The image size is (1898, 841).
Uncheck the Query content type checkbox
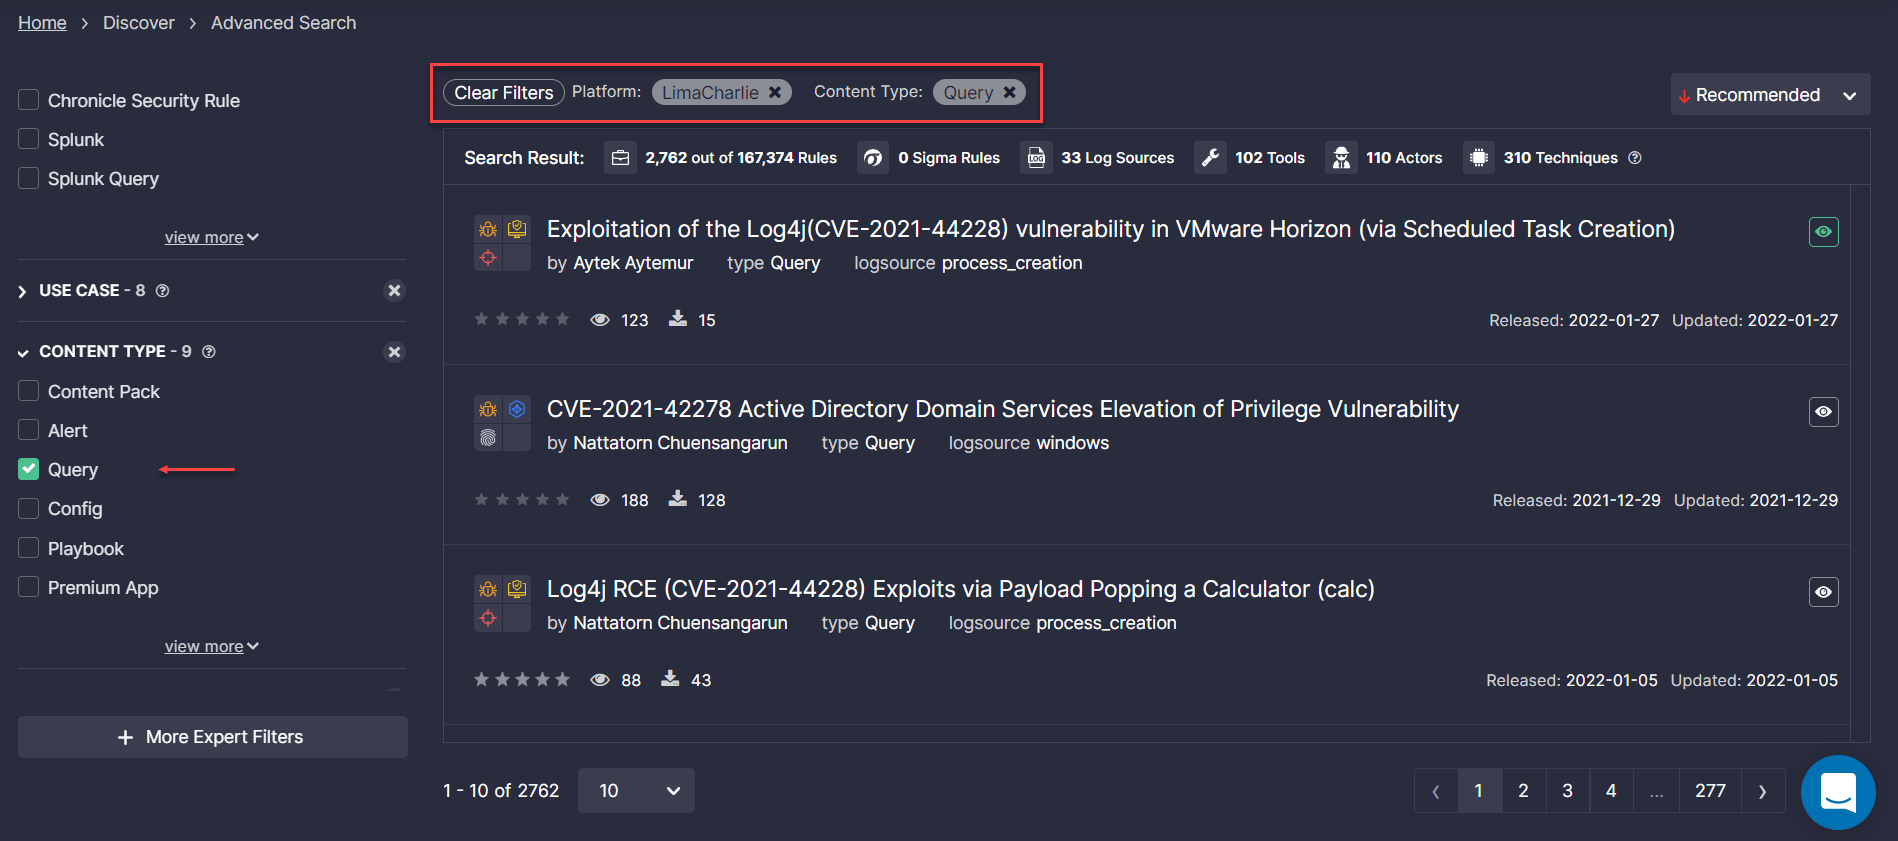point(29,470)
